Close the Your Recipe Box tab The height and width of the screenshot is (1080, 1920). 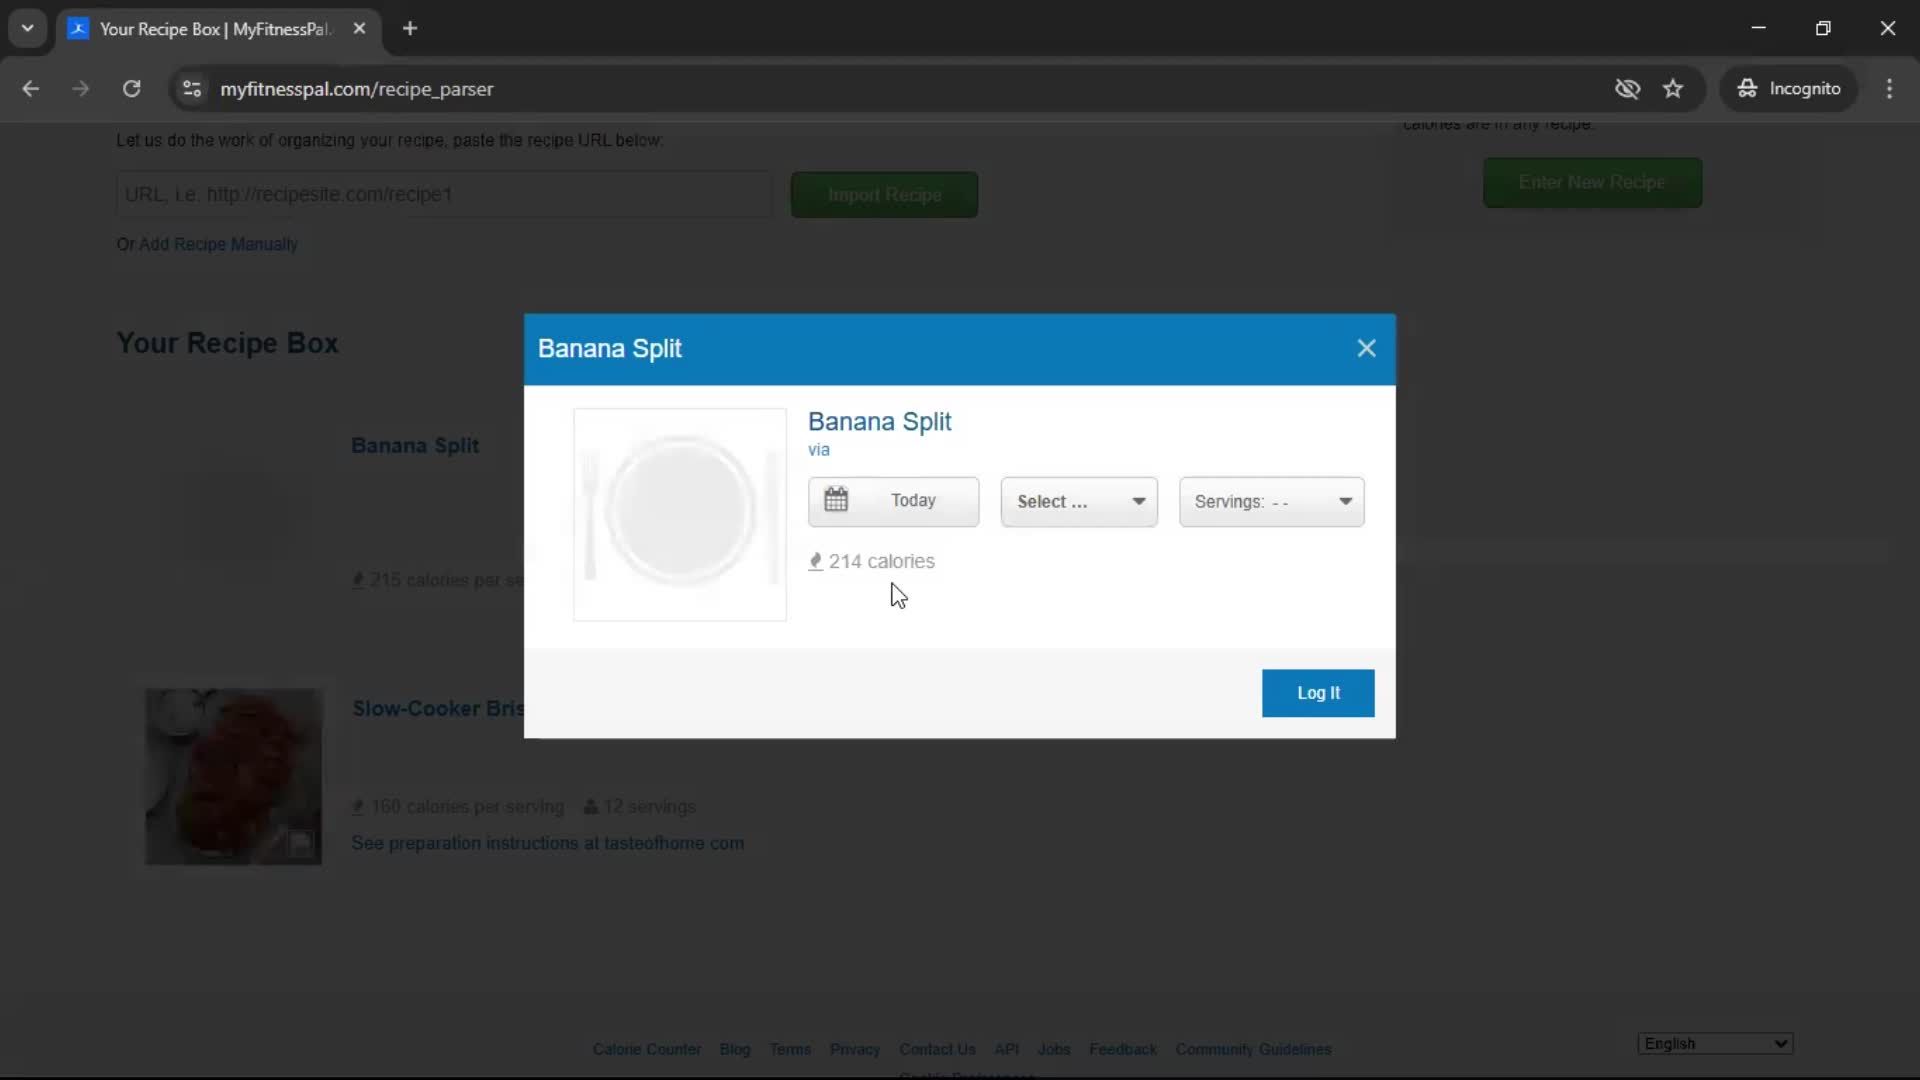click(359, 28)
